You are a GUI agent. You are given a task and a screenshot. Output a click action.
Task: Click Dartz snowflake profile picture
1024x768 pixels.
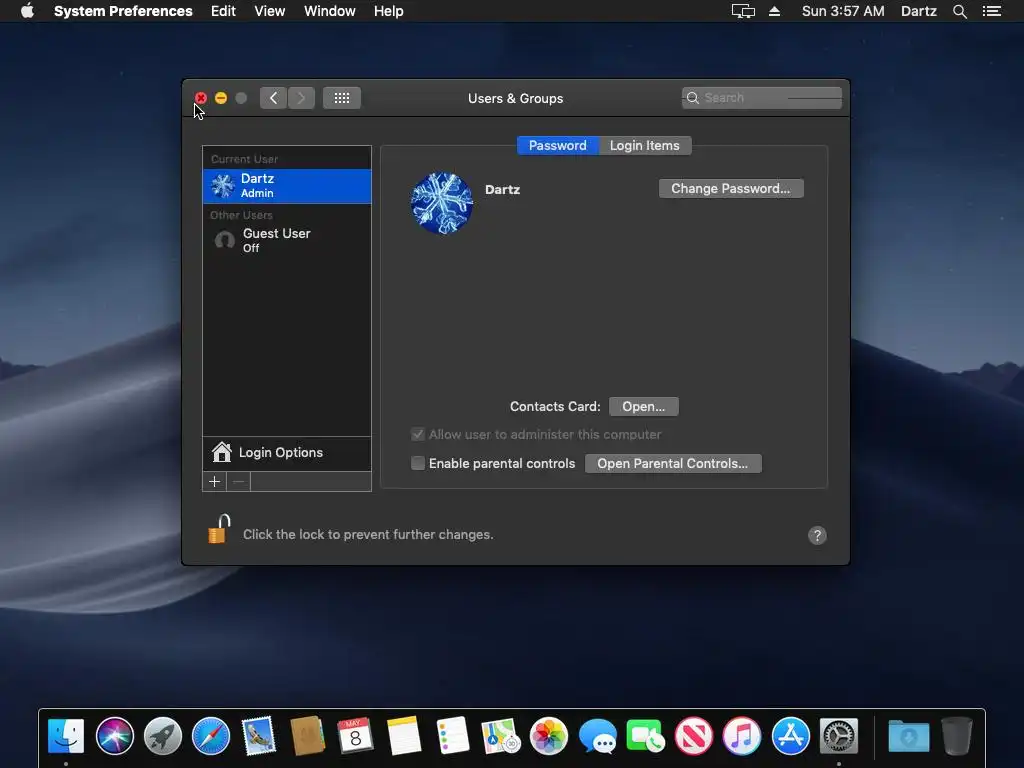[x=442, y=203]
